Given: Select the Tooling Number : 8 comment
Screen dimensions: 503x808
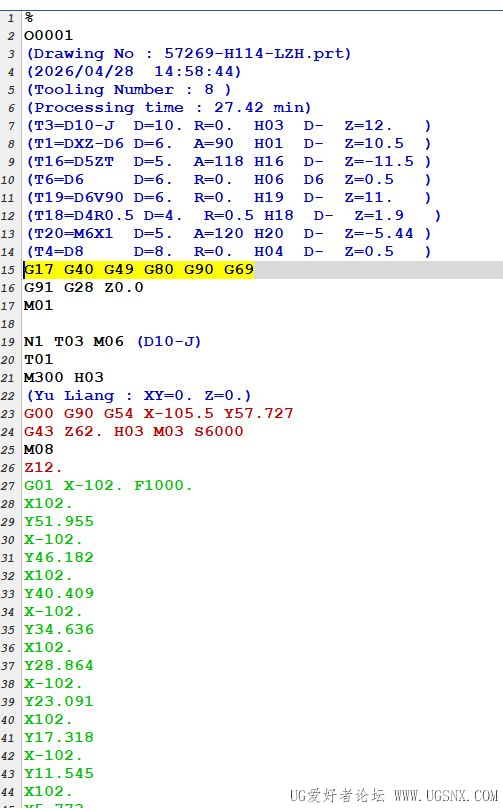Looking at the screenshot, I should tap(128, 90).
